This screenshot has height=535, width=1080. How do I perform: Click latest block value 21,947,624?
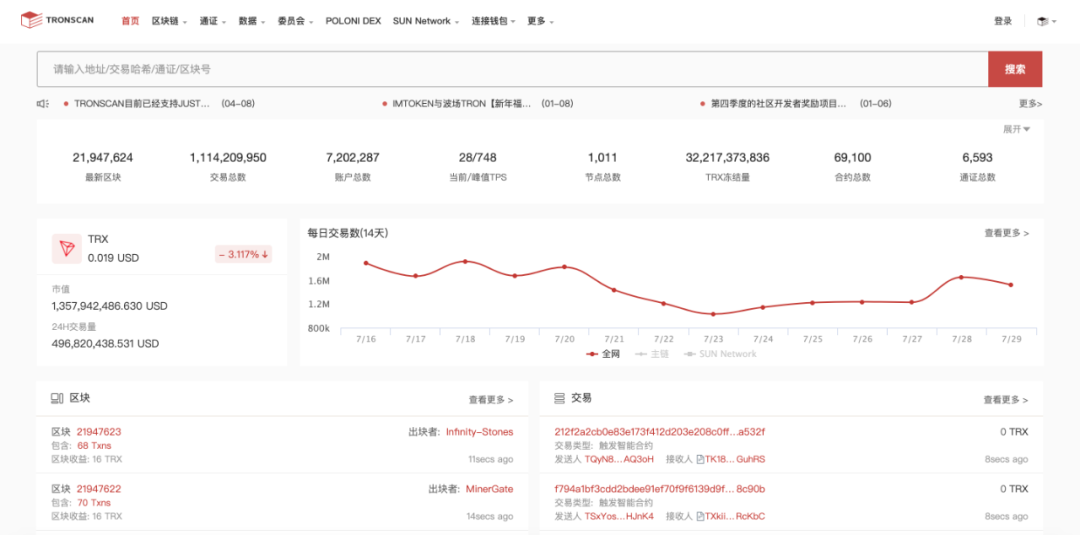click(x=103, y=158)
